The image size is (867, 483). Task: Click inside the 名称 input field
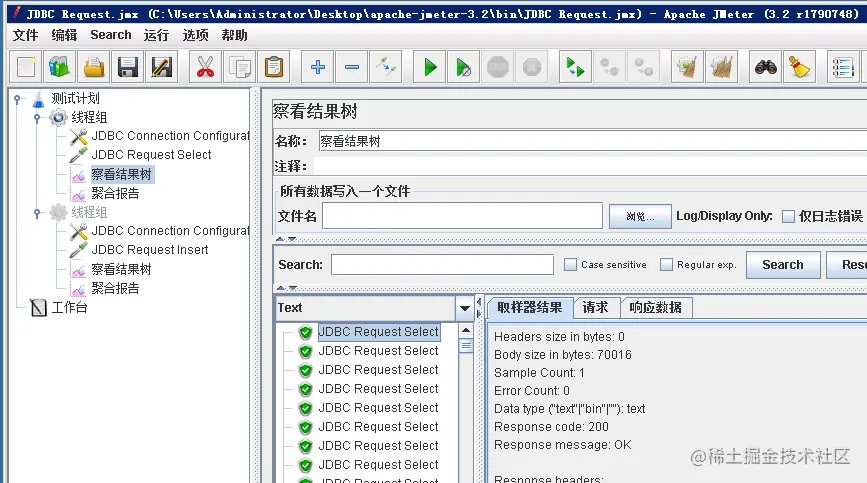click(x=592, y=141)
